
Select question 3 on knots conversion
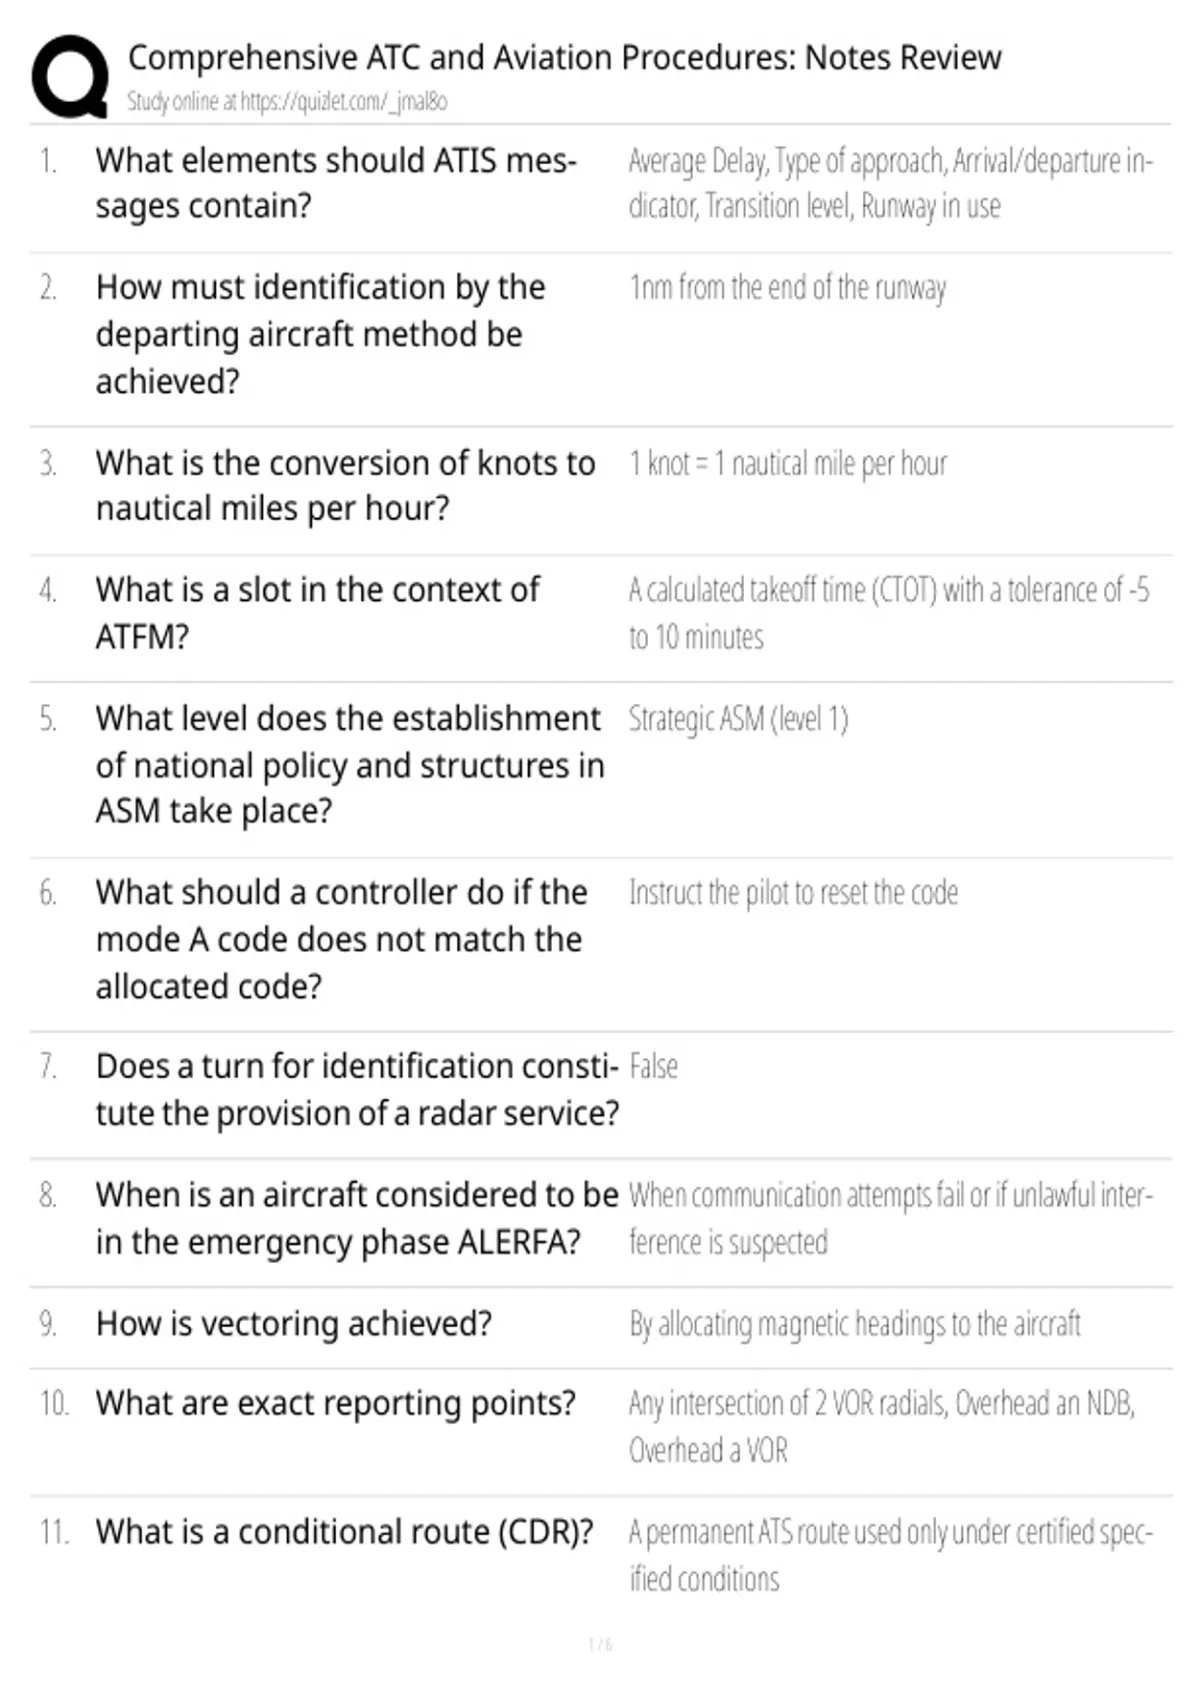coord(345,486)
